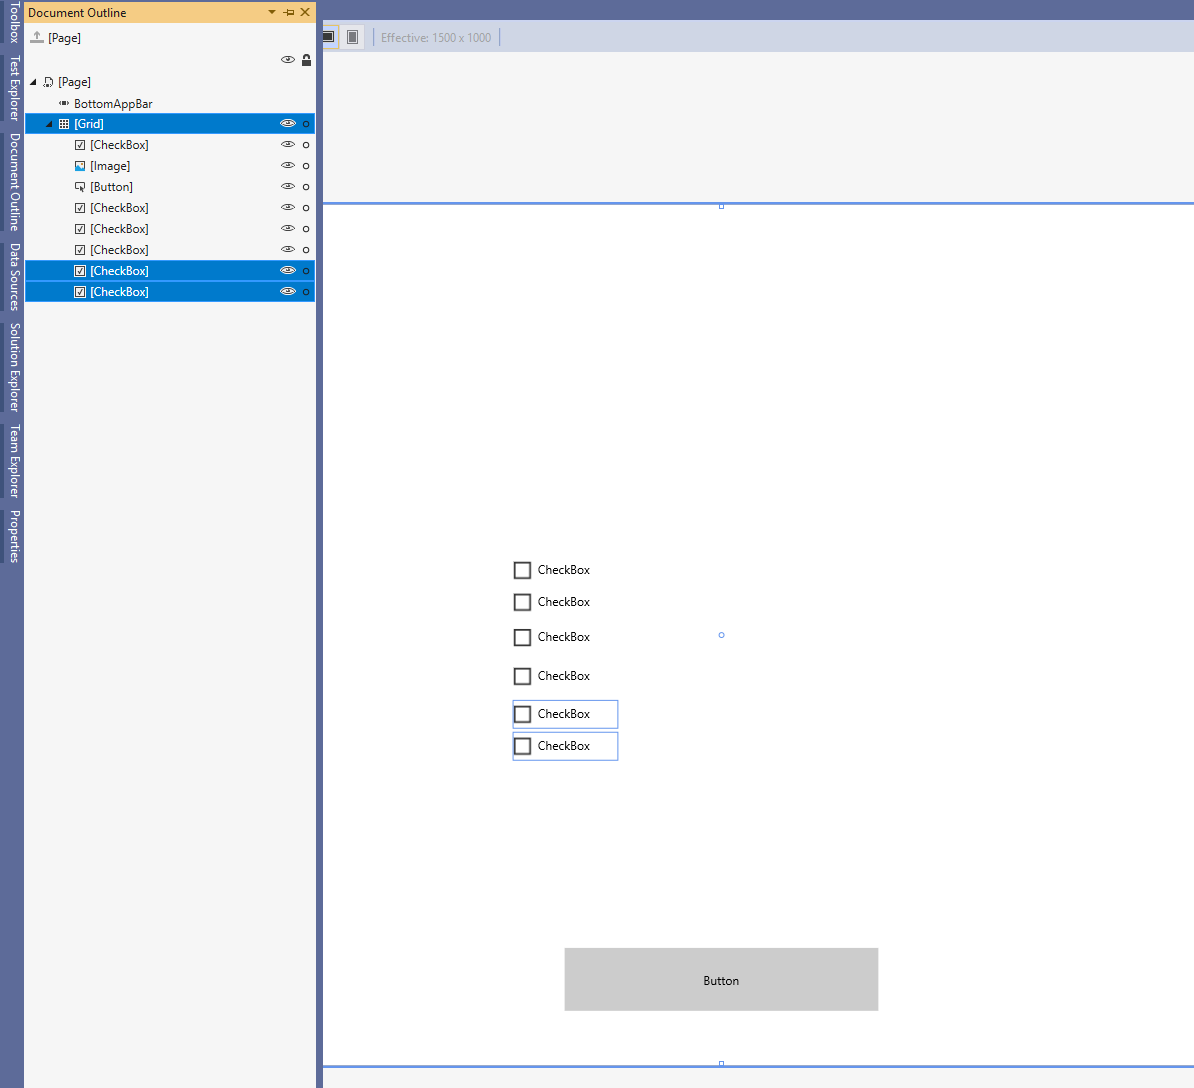This screenshot has height=1088, width=1194.
Task: Toggle the show/hide all eye icon in the outline header
Action: click(288, 59)
